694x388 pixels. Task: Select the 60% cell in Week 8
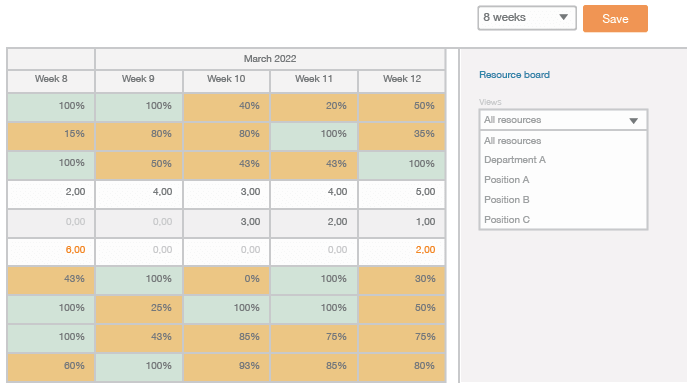pos(51,367)
